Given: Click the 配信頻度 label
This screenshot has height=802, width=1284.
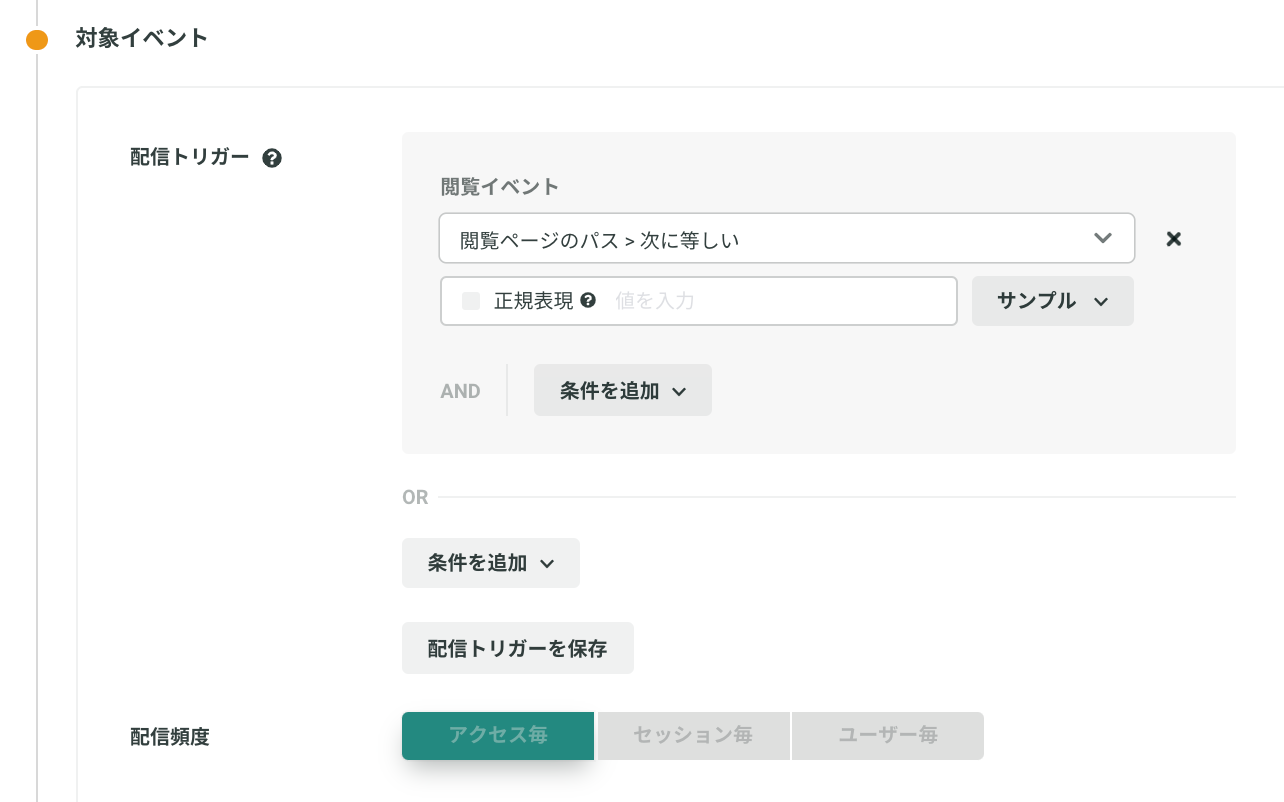Looking at the screenshot, I should tap(170, 737).
